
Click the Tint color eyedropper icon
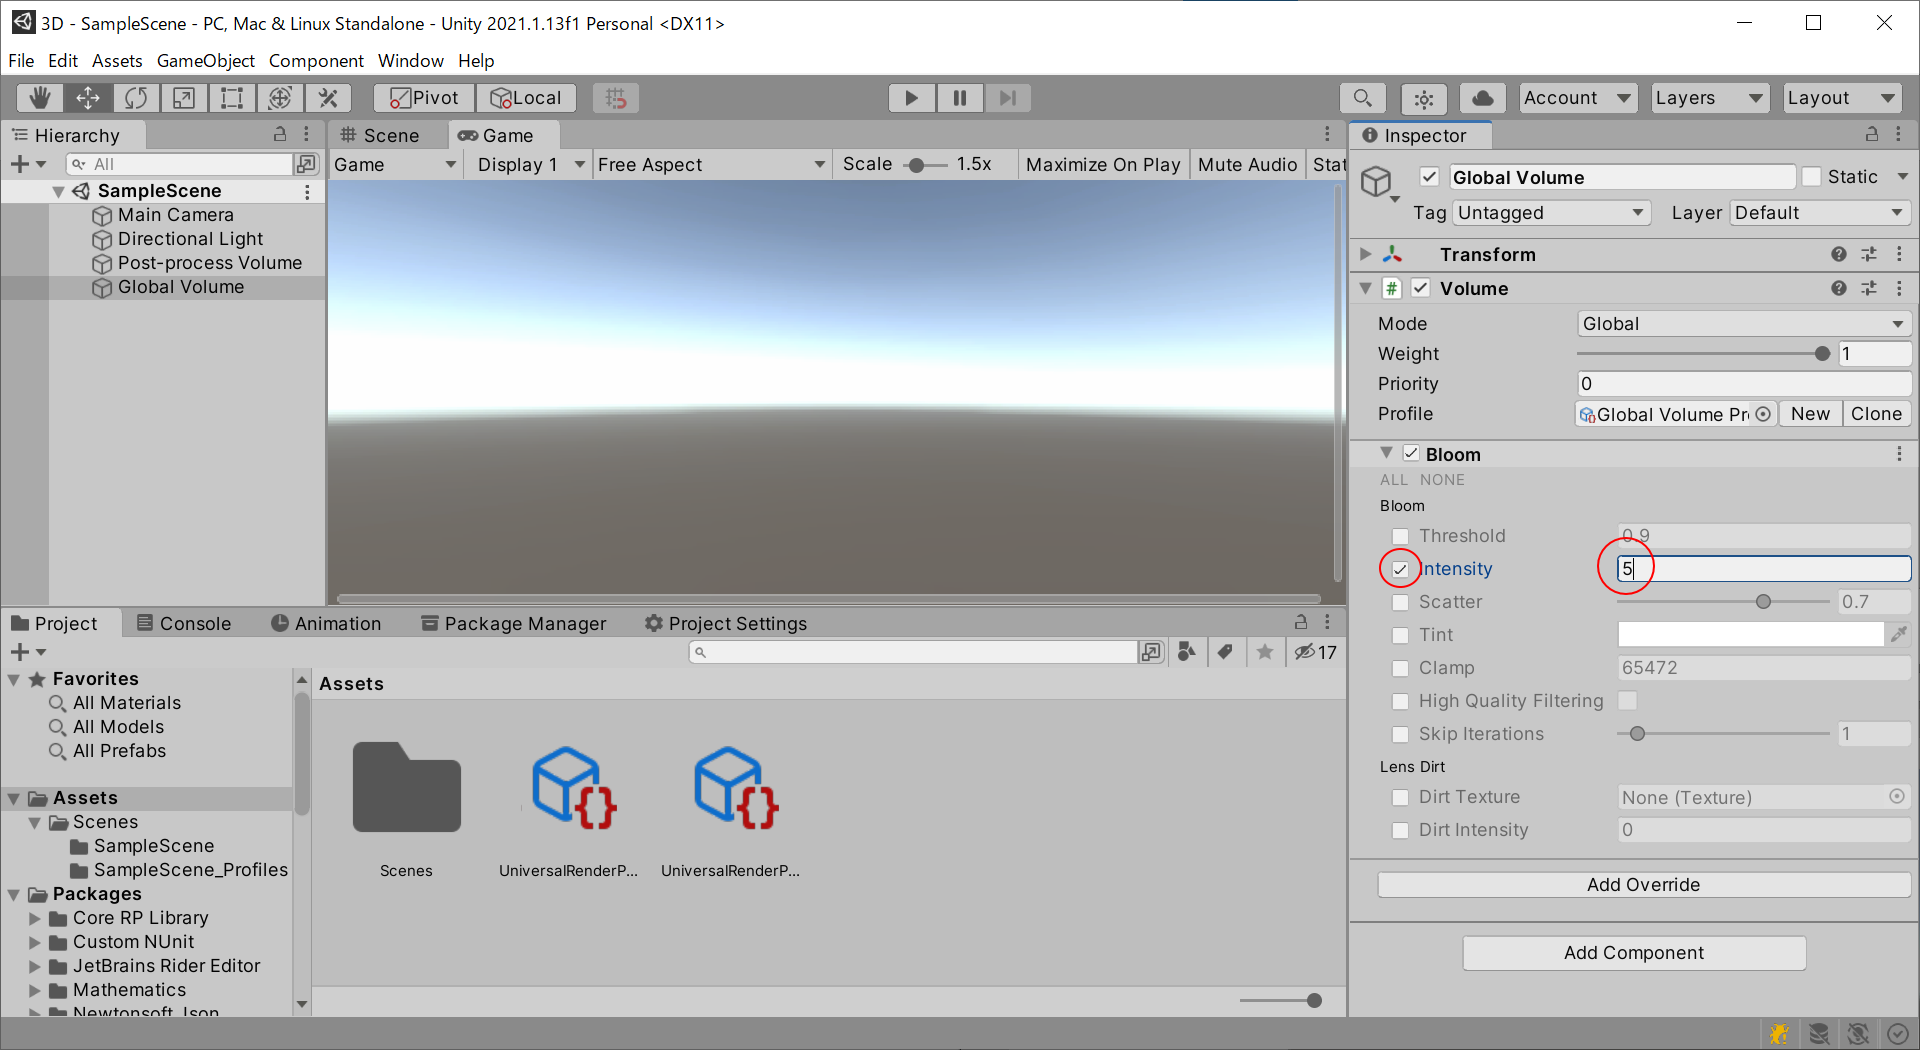tap(1898, 634)
